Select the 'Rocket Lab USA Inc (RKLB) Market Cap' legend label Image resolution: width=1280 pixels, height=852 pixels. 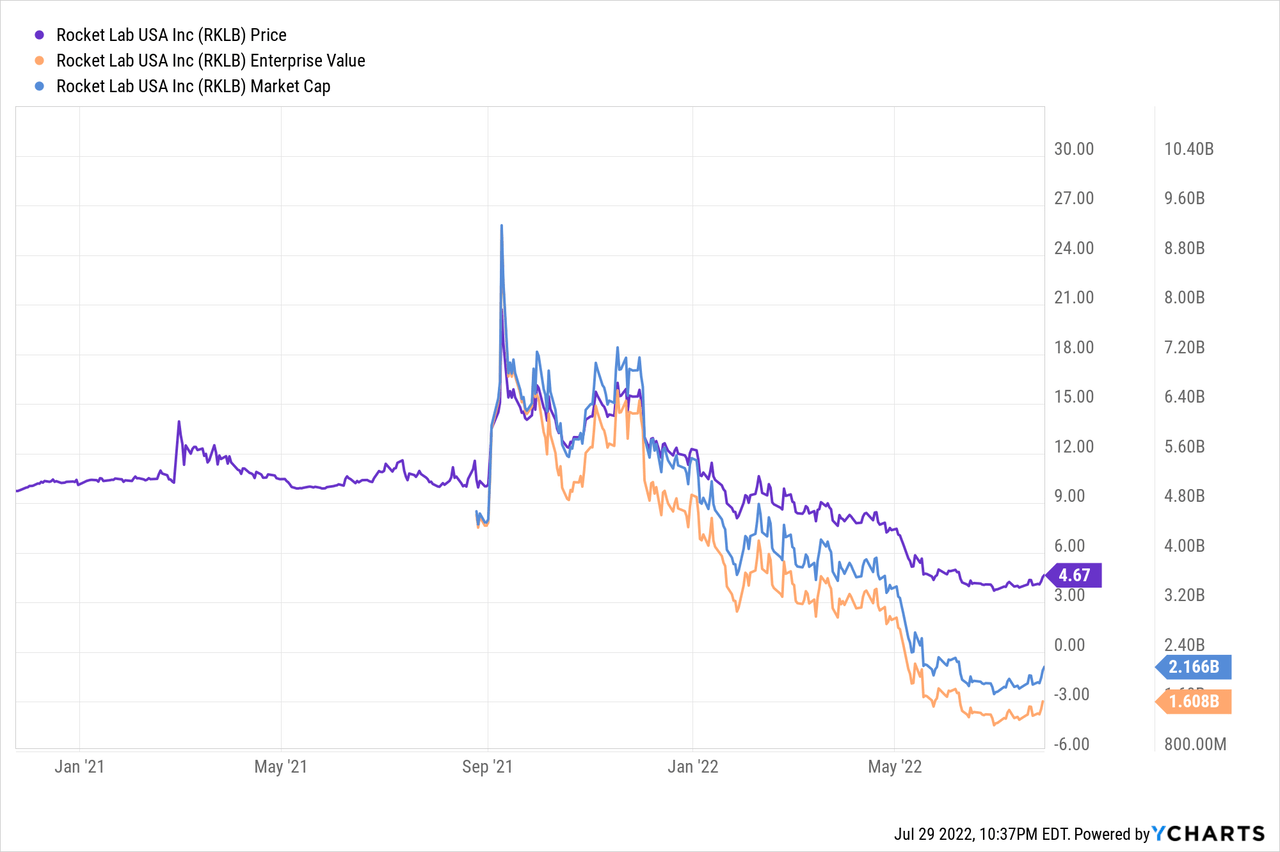pos(193,87)
